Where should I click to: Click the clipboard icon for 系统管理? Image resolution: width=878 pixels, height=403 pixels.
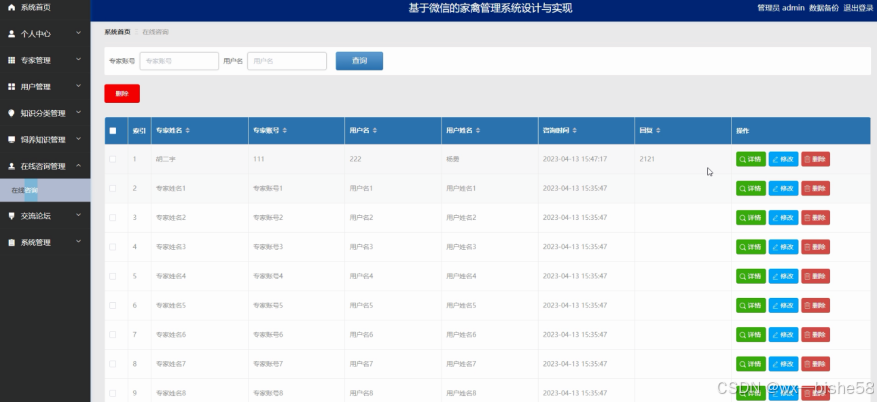tap(11, 242)
